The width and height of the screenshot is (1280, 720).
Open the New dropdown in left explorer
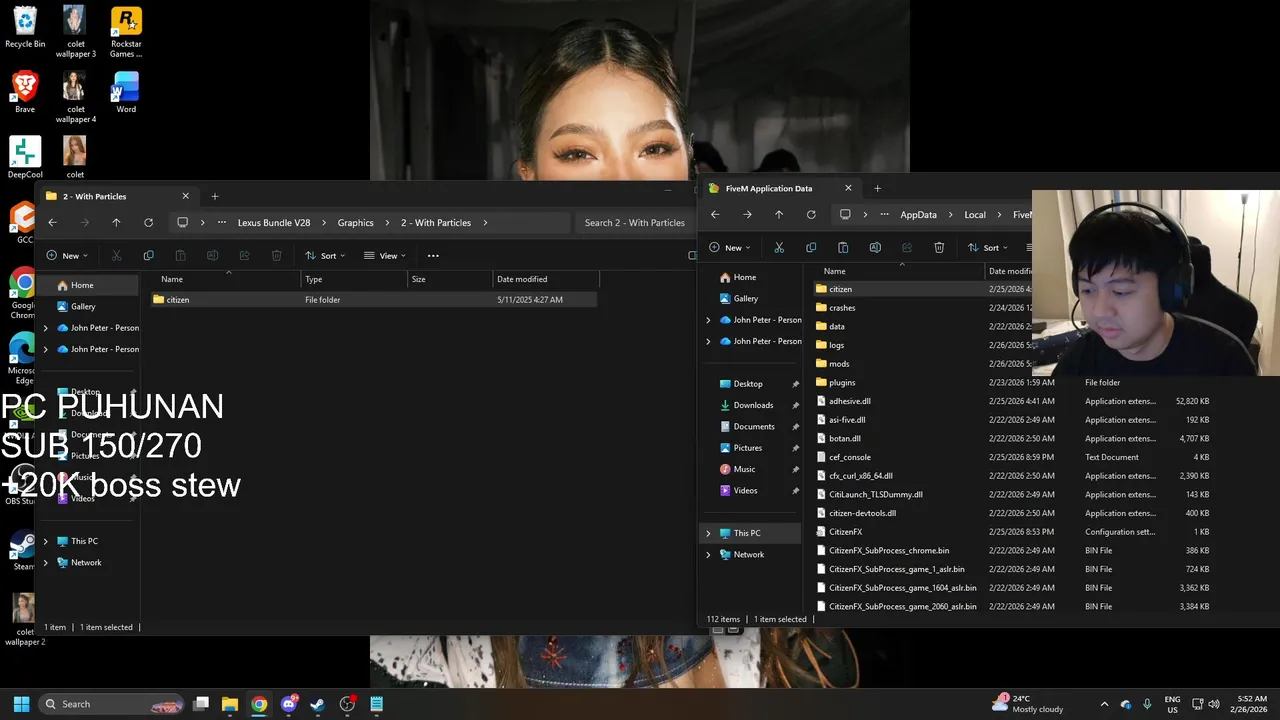pyautogui.click(x=67, y=255)
